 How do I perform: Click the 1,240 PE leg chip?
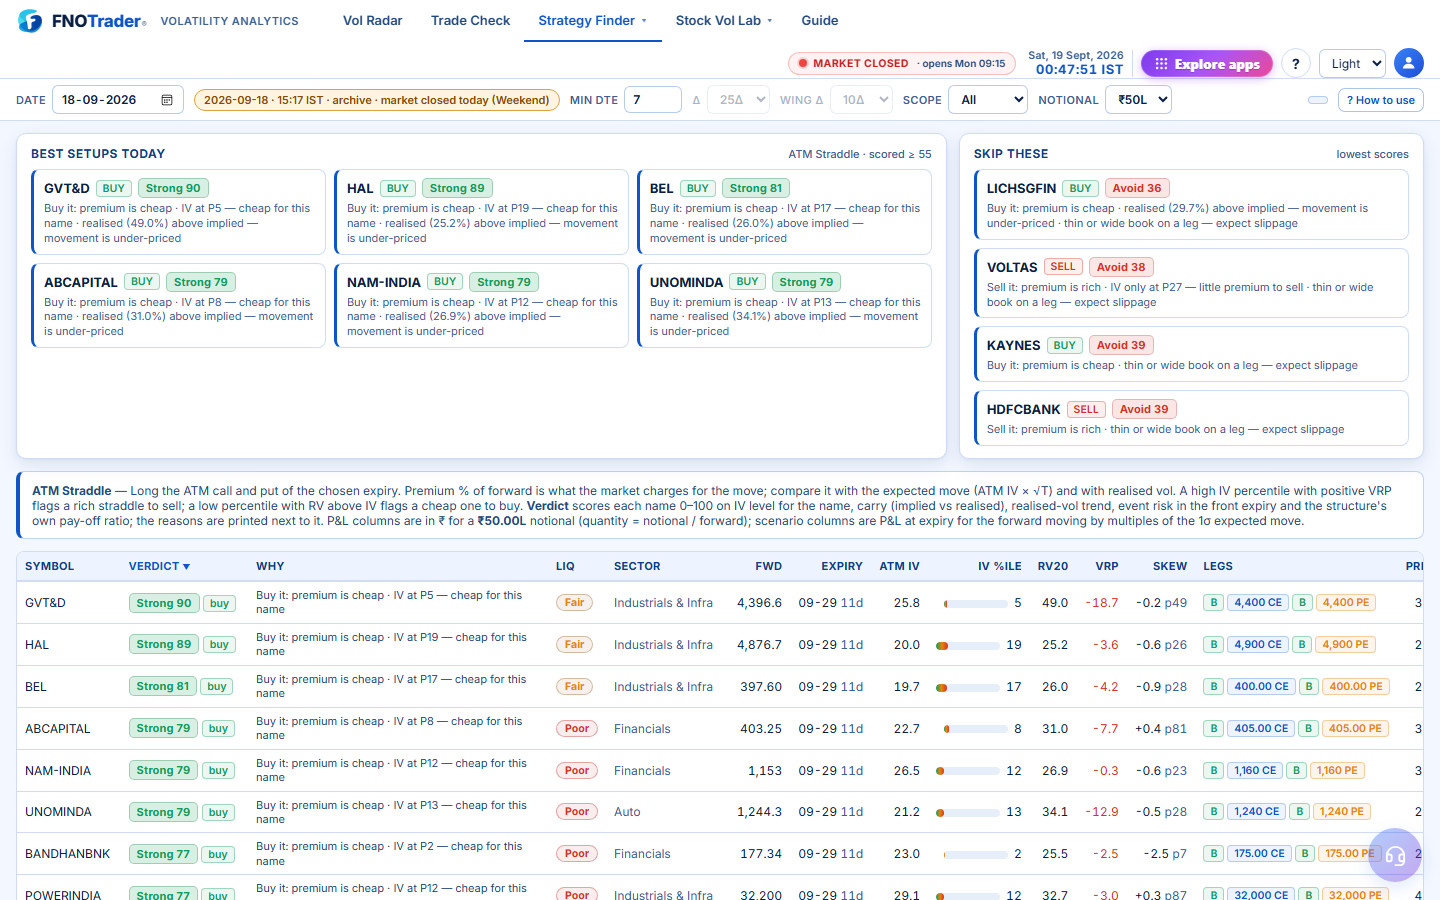point(1341,812)
